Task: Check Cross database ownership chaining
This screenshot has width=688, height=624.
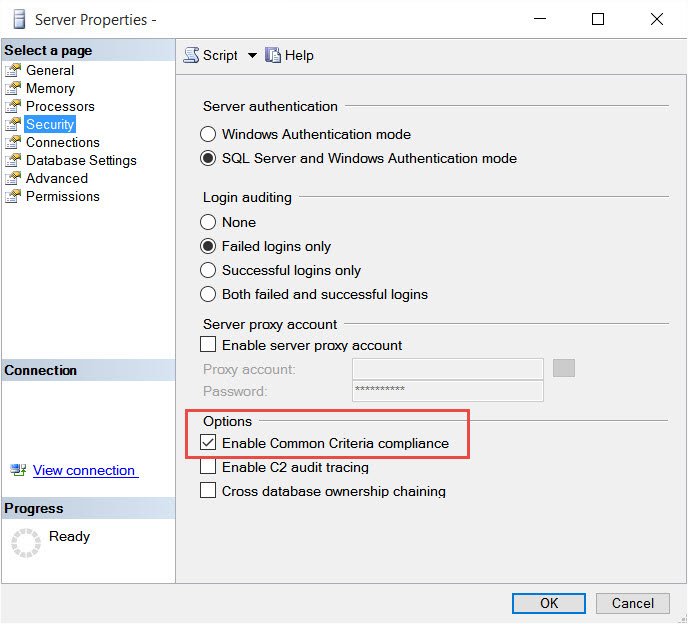Action: pyautogui.click(x=208, y=490)
